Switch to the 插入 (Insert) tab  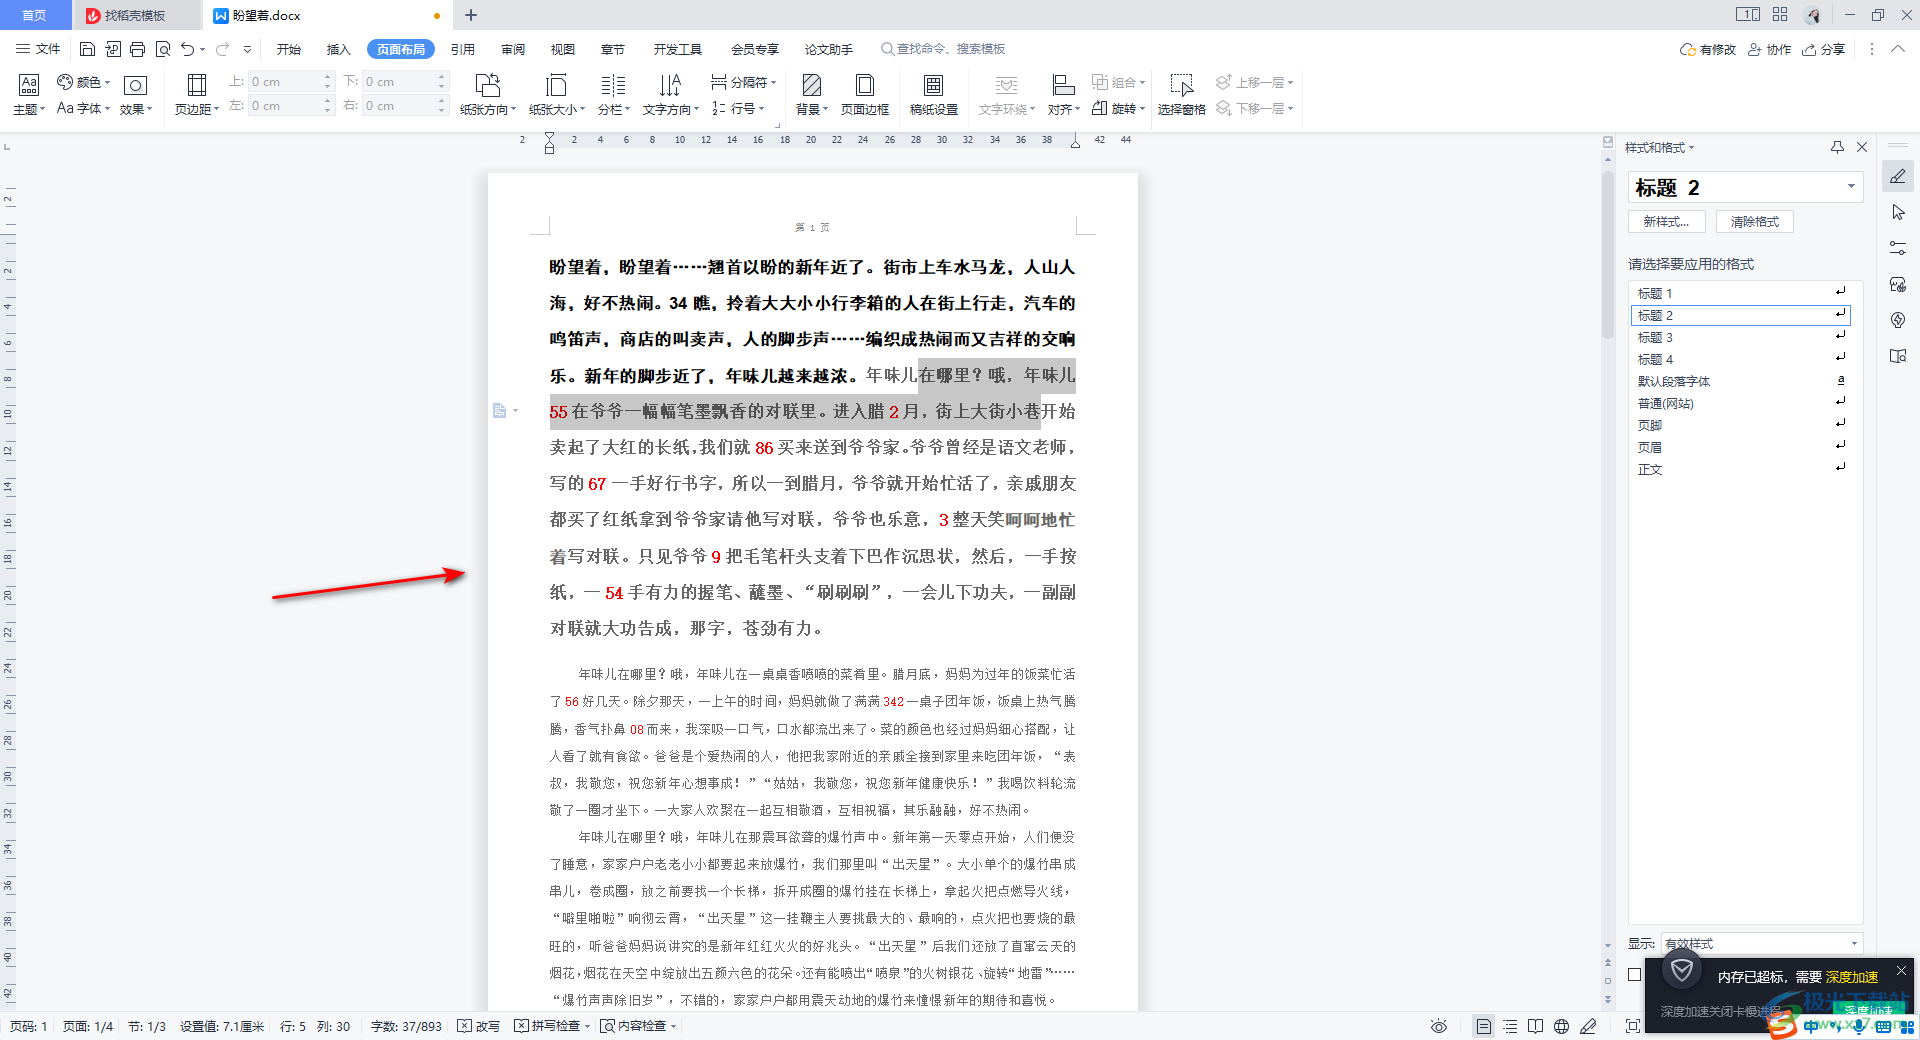pos(339,49)
